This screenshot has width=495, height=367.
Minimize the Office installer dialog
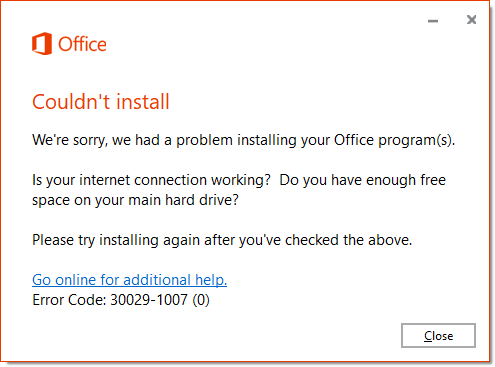433,21
